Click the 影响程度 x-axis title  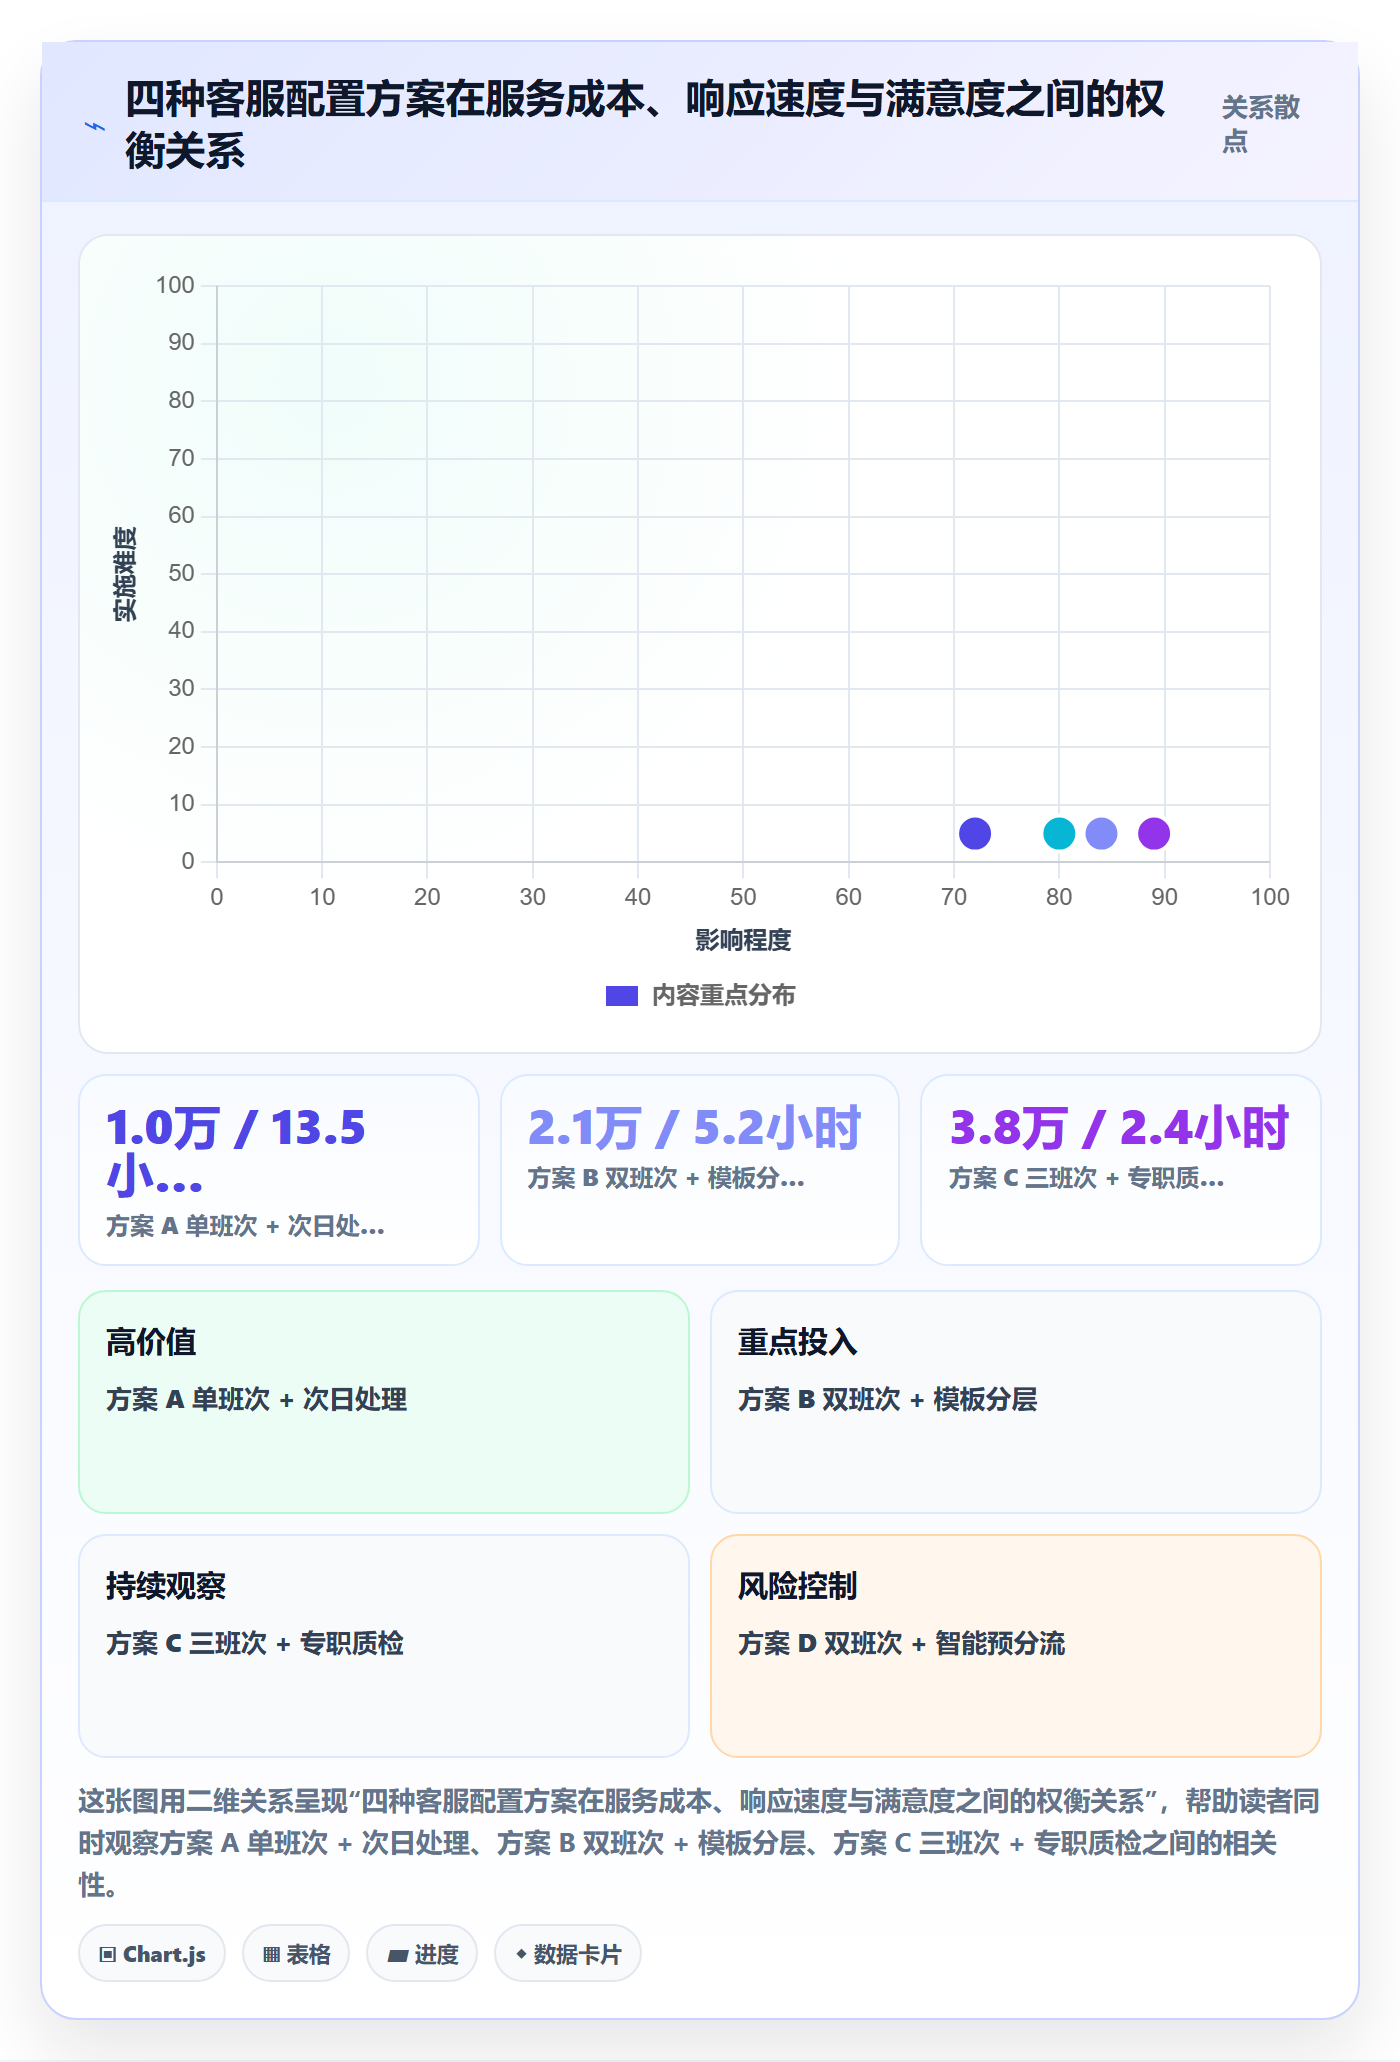coord(743,940)
